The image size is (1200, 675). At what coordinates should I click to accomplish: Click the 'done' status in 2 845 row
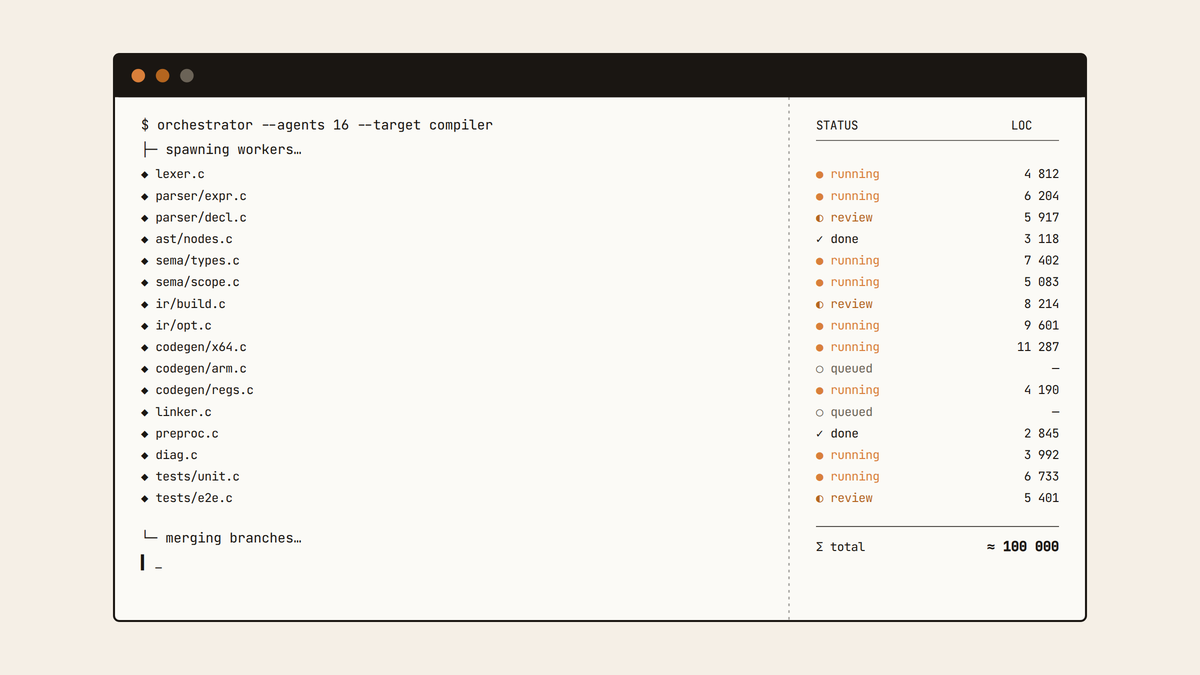tap(844, 434)
